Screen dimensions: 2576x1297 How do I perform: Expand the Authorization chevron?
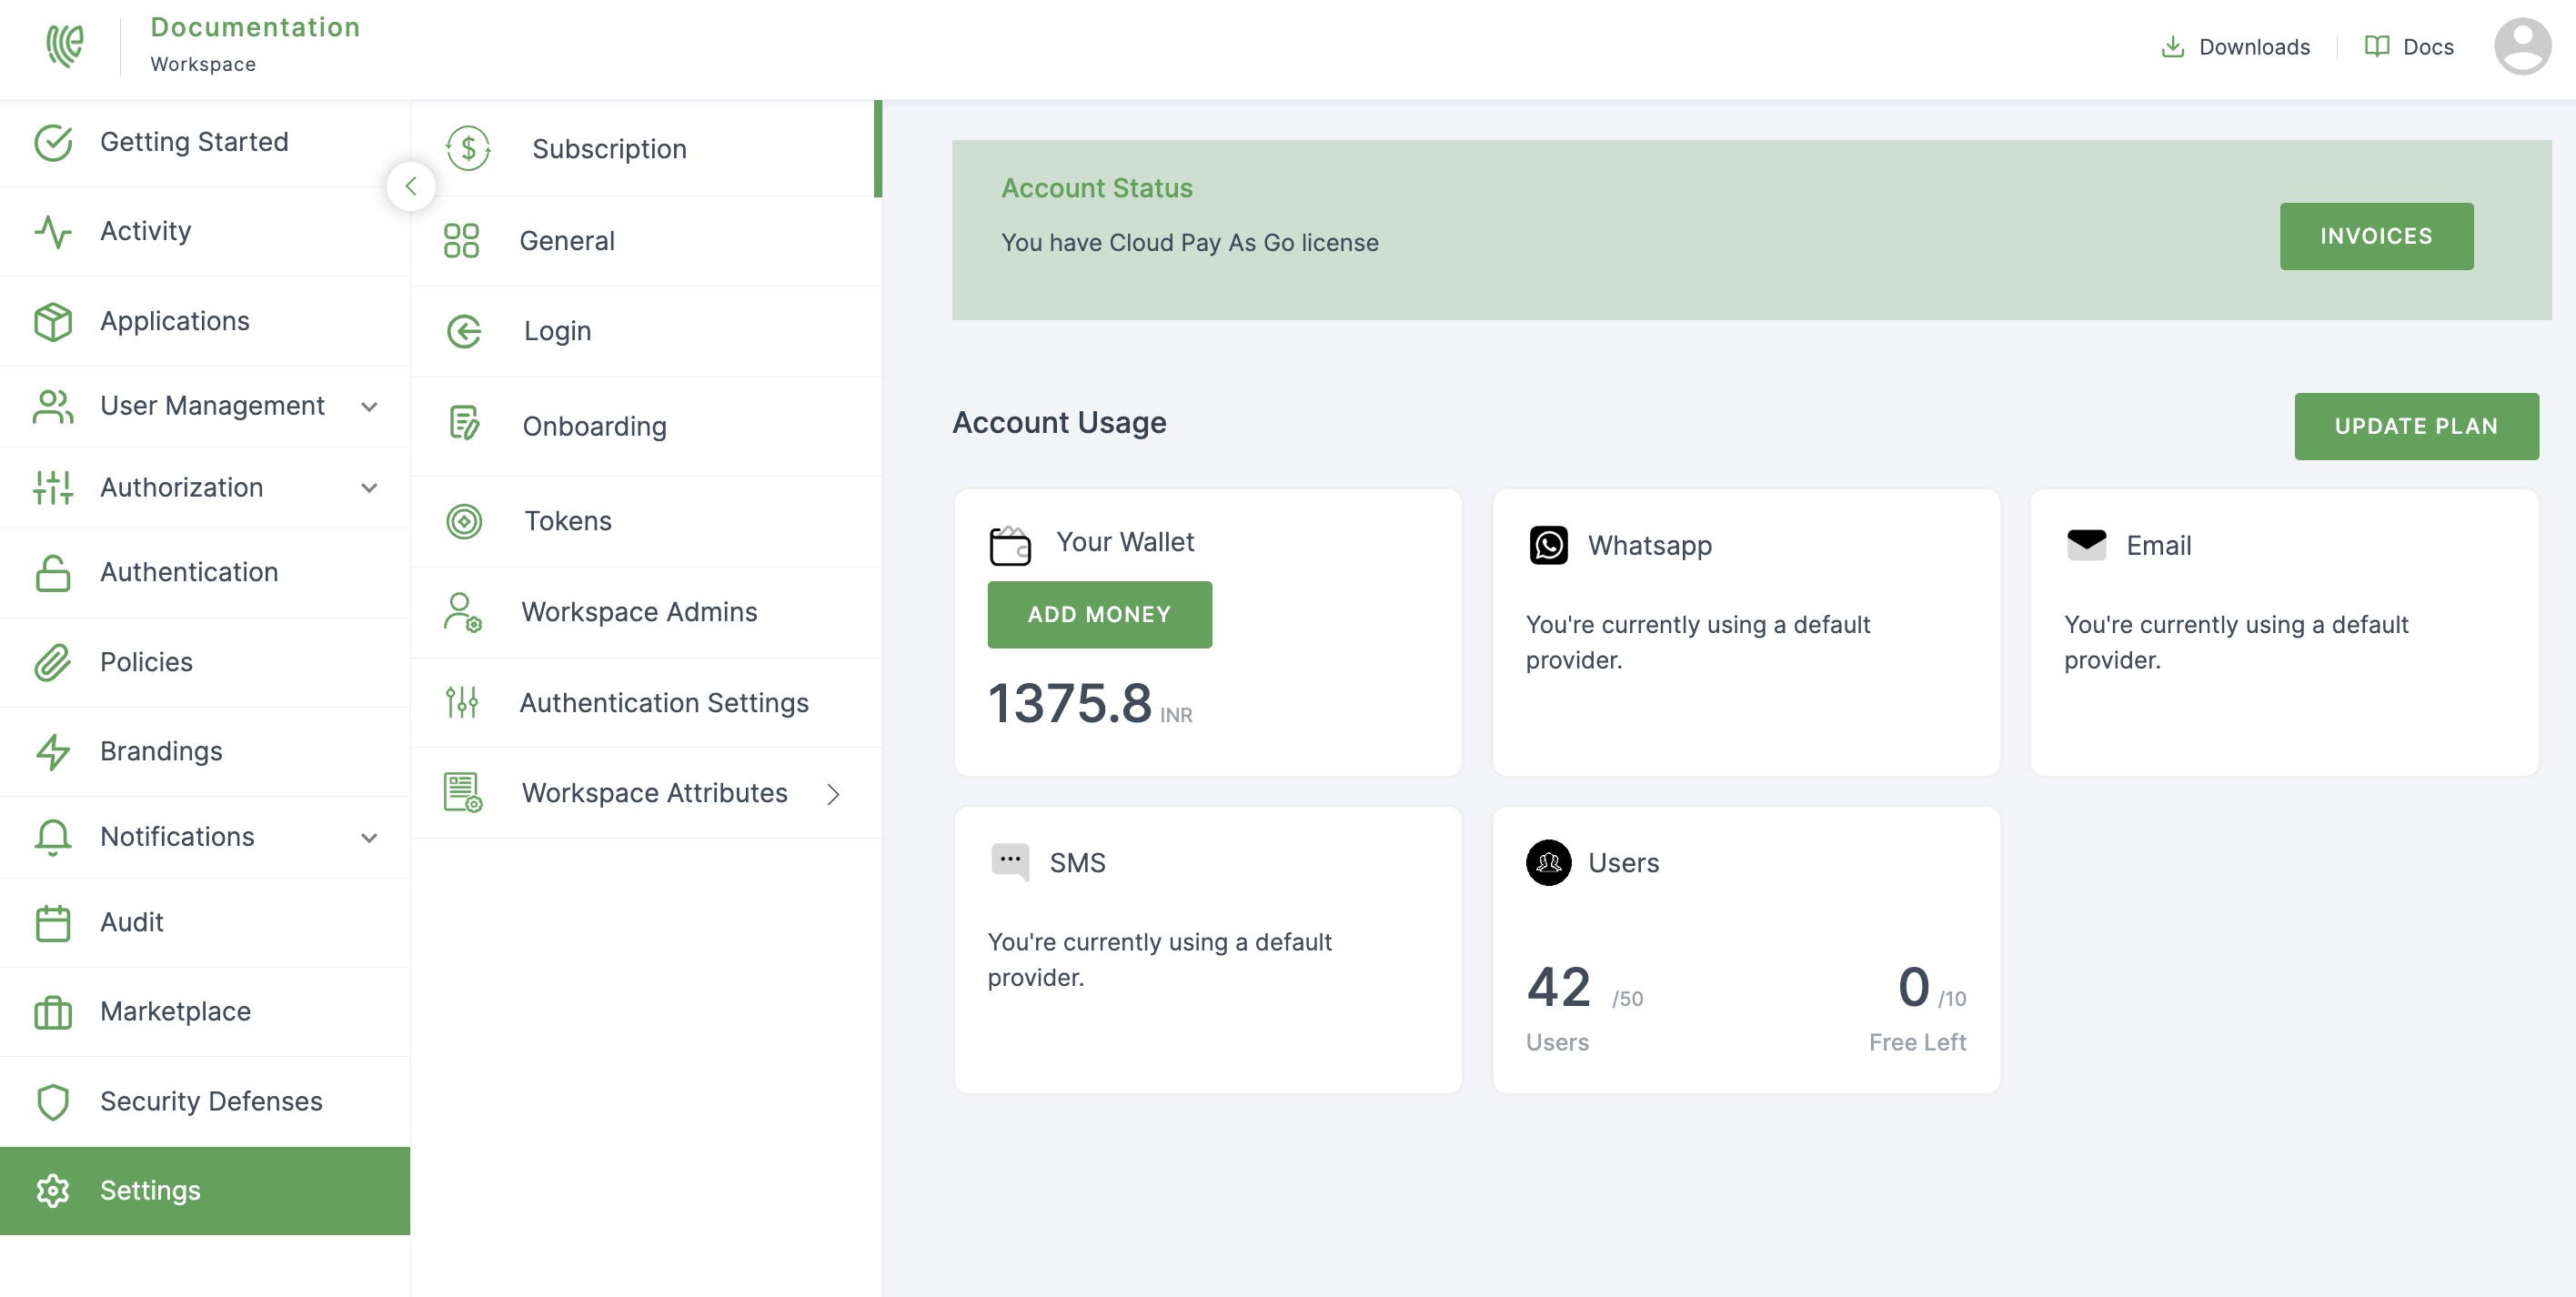click(369, 488)
